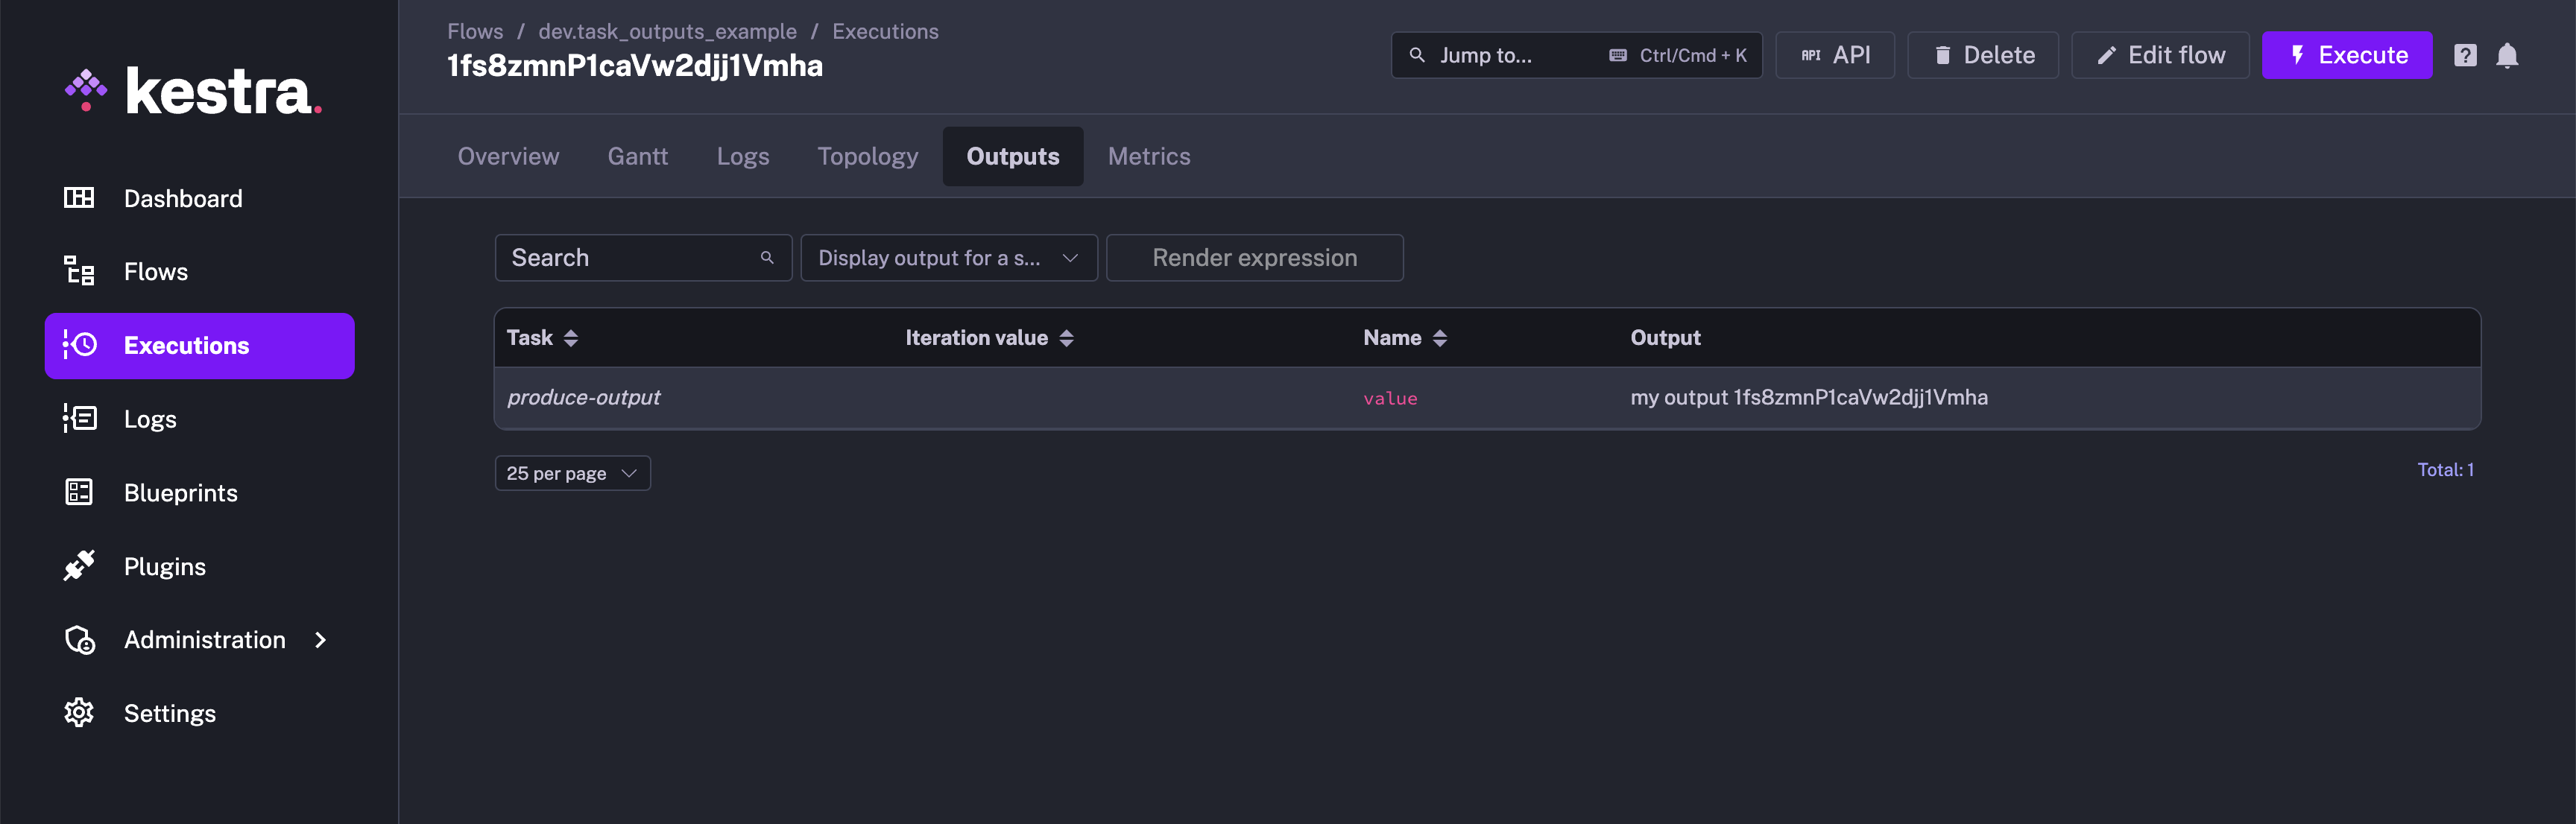The width and height of the screenshot is (2576, 824).
Task: Click Render expression button
Action: click(1254, 258)
